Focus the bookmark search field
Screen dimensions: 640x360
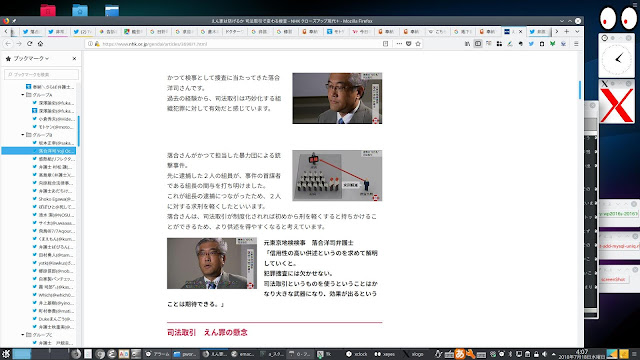pyautogui.click(x=42, y=74)
